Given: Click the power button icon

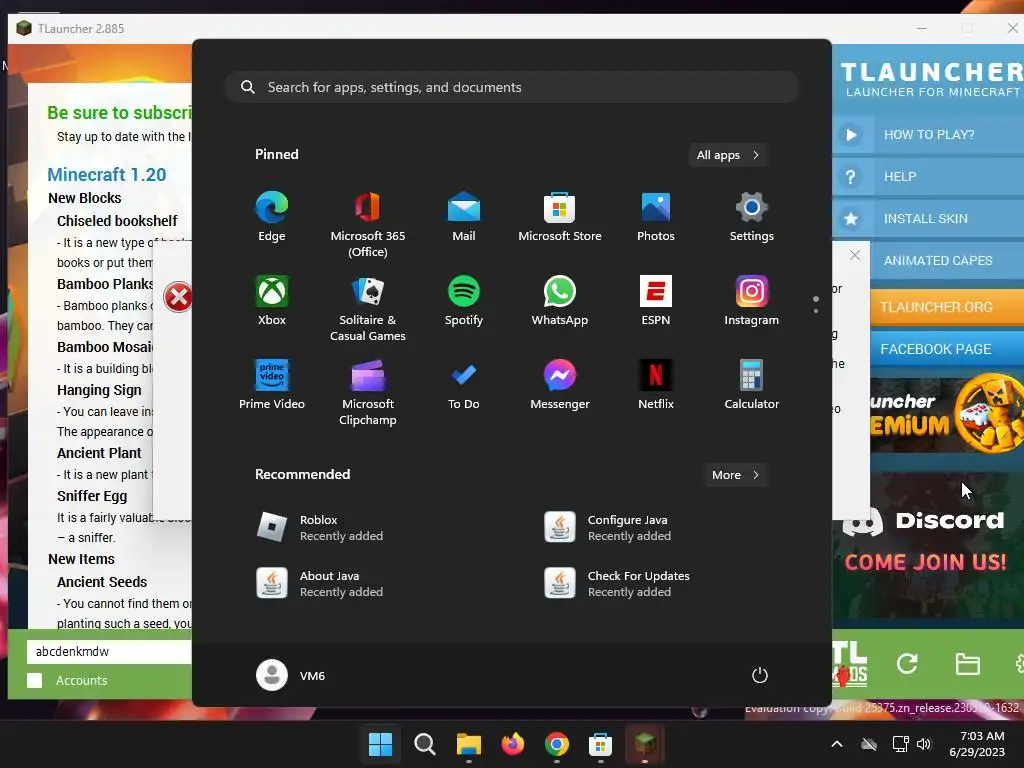Looking at the screenshot, I should coord(760,675).
